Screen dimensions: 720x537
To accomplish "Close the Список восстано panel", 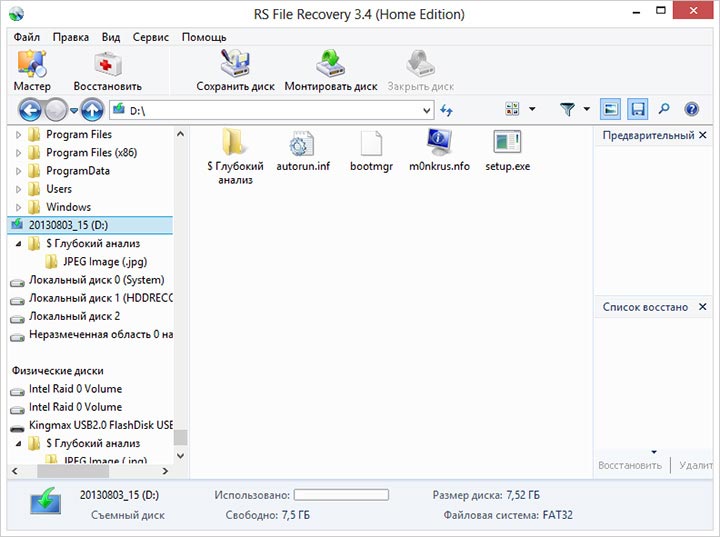I will coord(703,306).
